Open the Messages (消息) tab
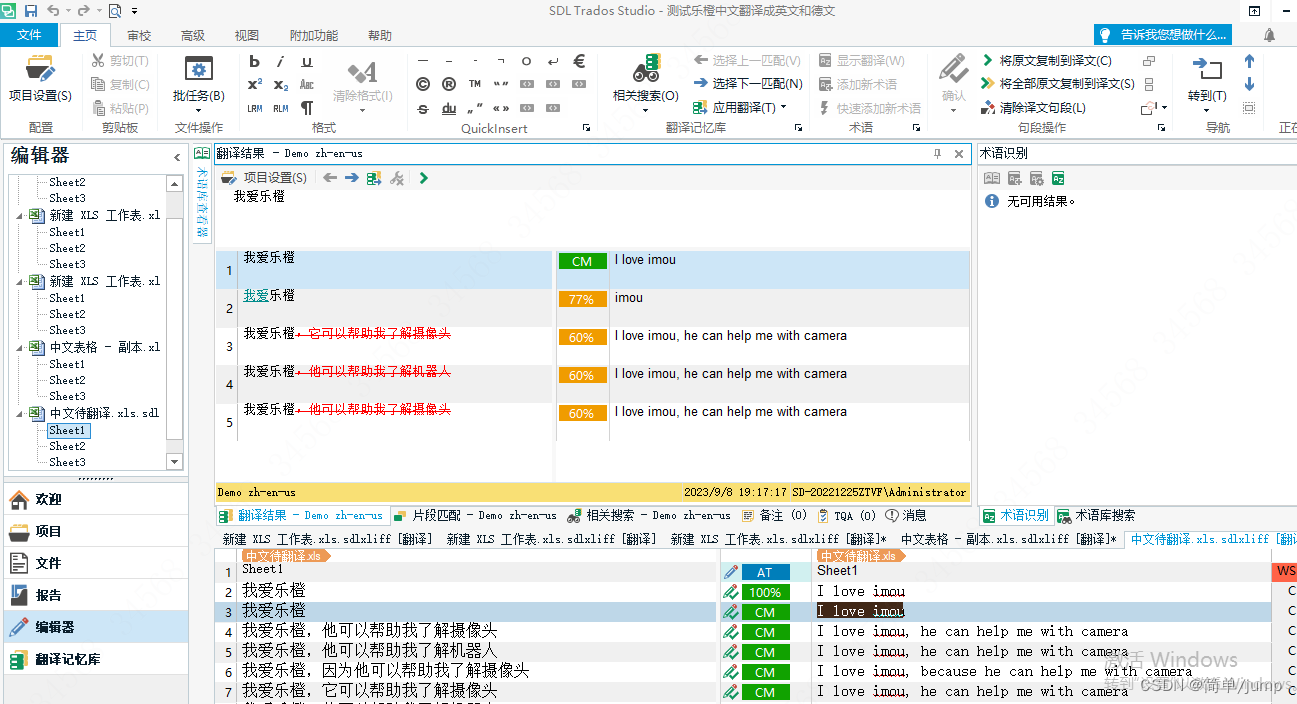The image size is (1297, 704). (x=905, y=516)
